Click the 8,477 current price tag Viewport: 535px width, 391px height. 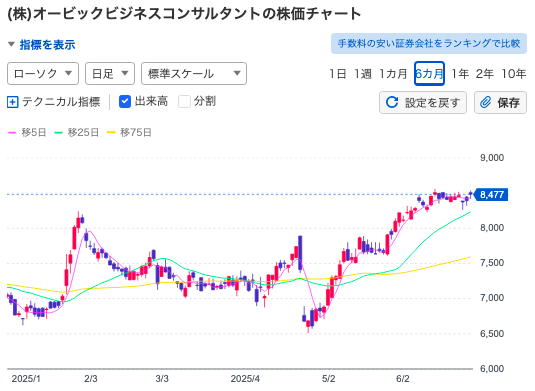coord(491,194)
